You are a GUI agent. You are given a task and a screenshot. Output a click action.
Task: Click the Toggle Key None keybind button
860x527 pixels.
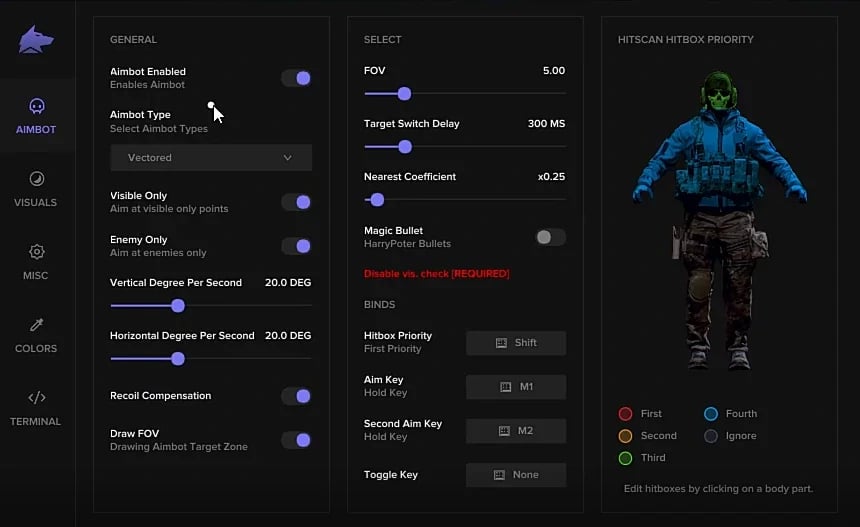tap(516, 474)
